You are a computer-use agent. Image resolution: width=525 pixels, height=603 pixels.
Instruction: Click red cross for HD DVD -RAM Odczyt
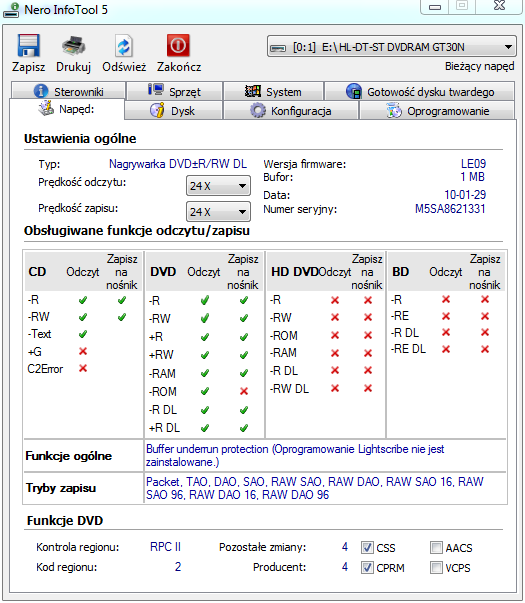pyautogui.click(x=335, y=353)
